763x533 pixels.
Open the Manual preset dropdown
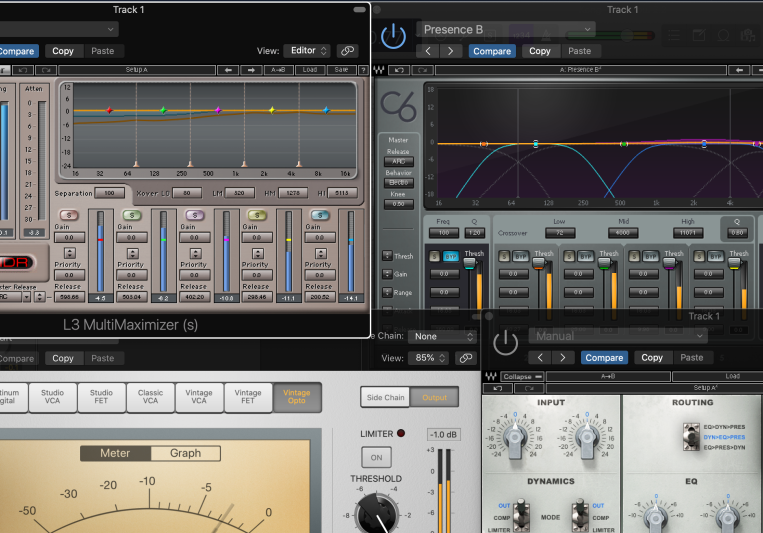[618, 336]
